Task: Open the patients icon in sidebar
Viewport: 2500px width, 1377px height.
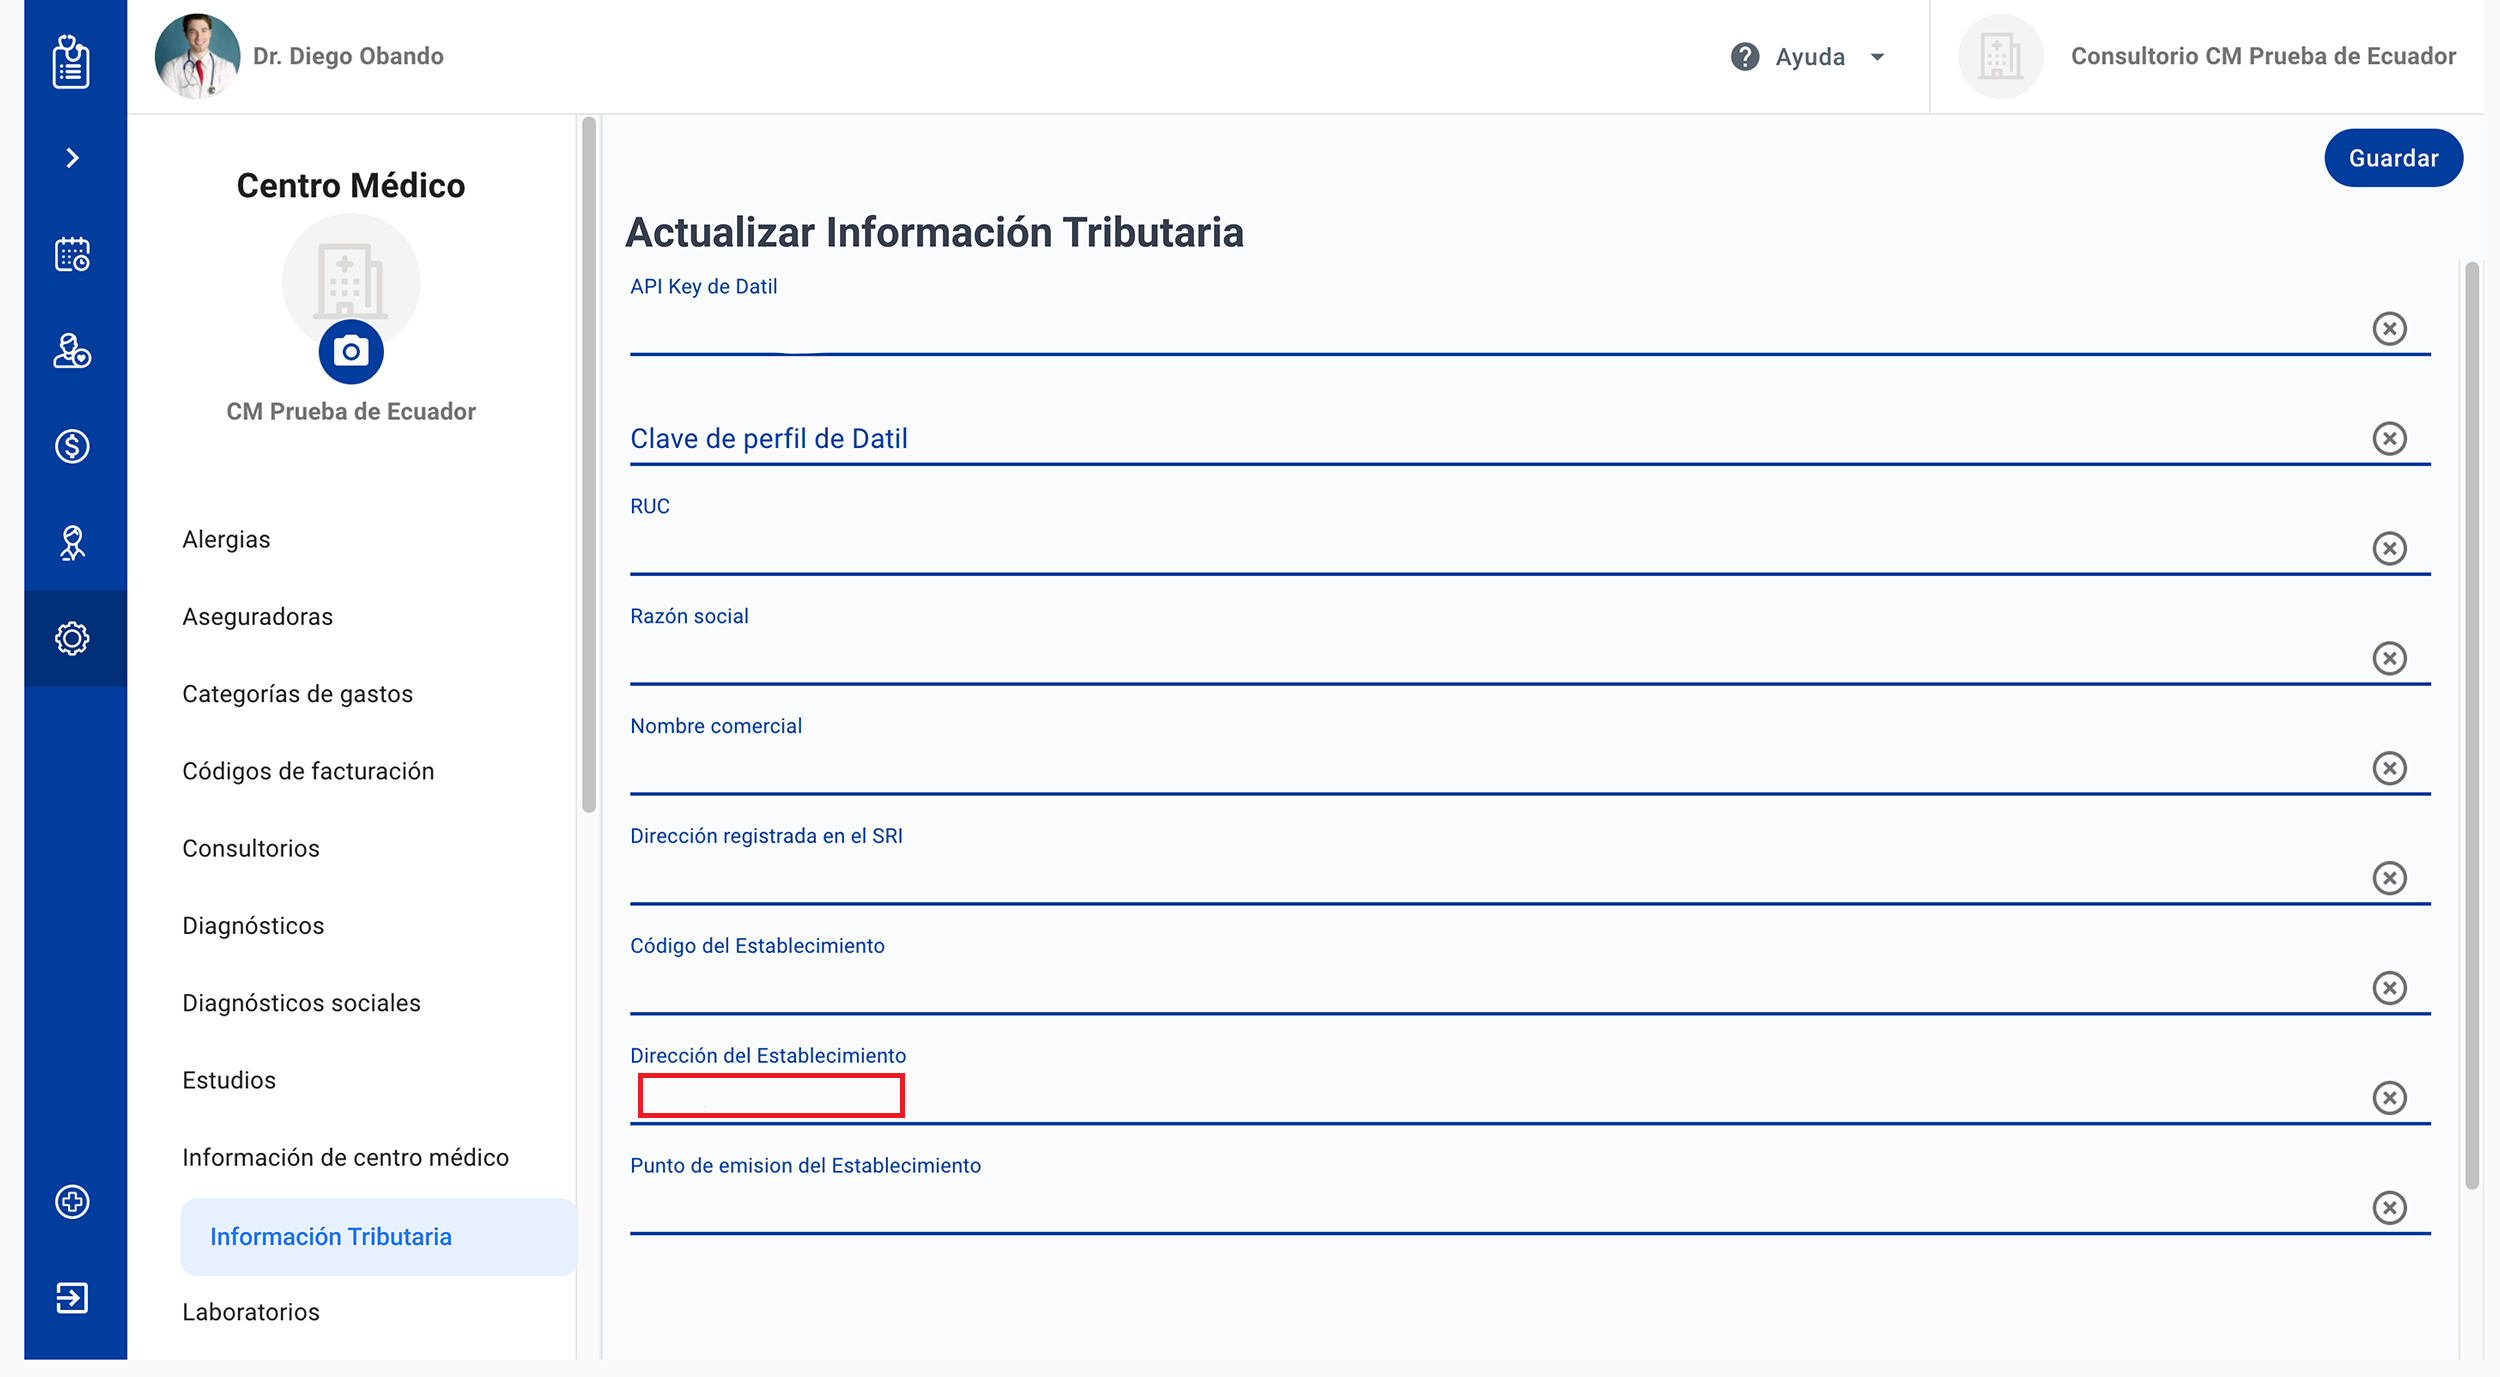Action: [71, 350]
